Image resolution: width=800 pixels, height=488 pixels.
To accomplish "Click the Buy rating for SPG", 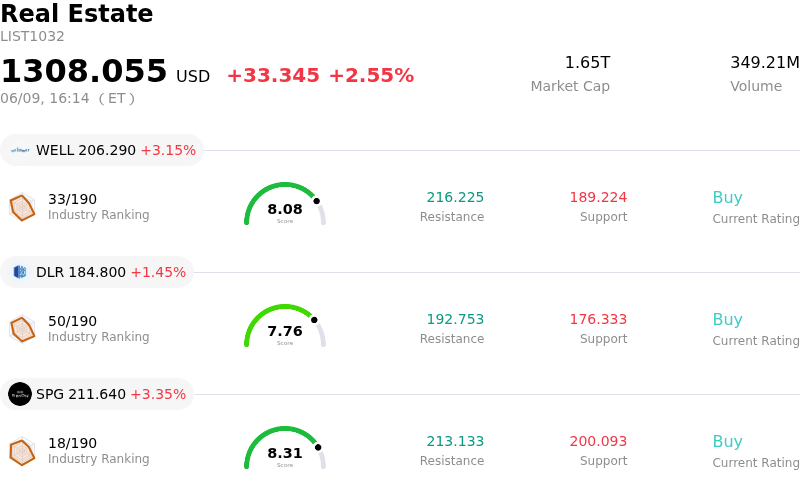I will pos(728,441).
